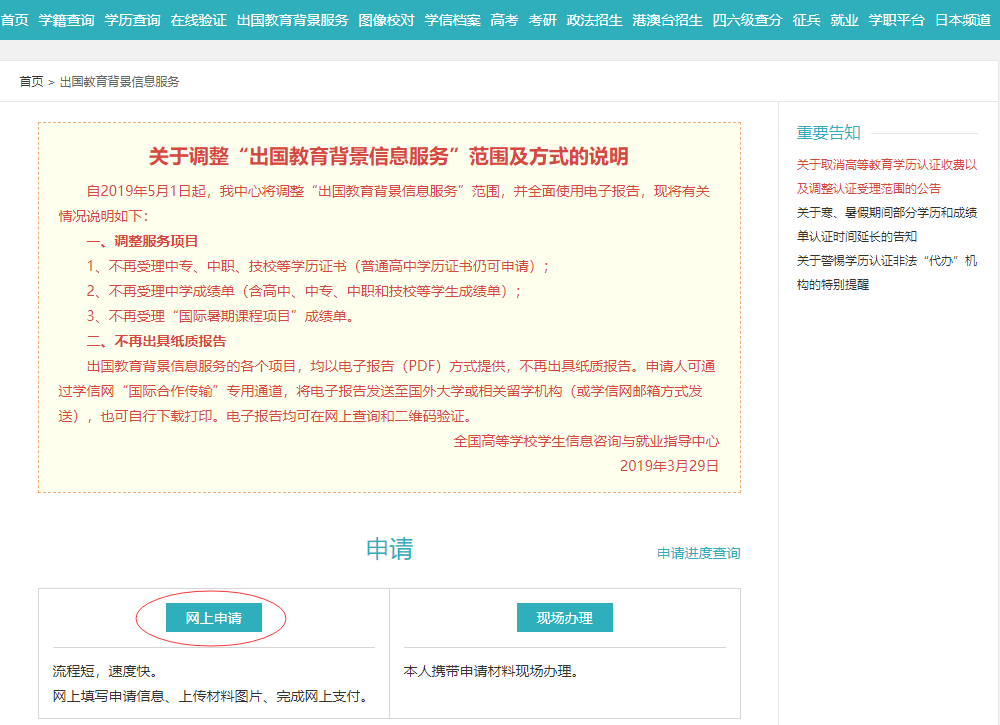The image size is (1000, 725).
Task: Click the heading 一、调整服务项目
Action: tap(142, 241)
